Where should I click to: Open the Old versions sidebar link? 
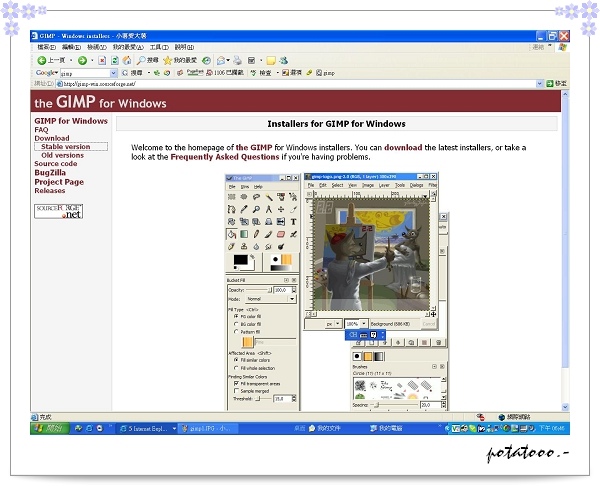62,155
